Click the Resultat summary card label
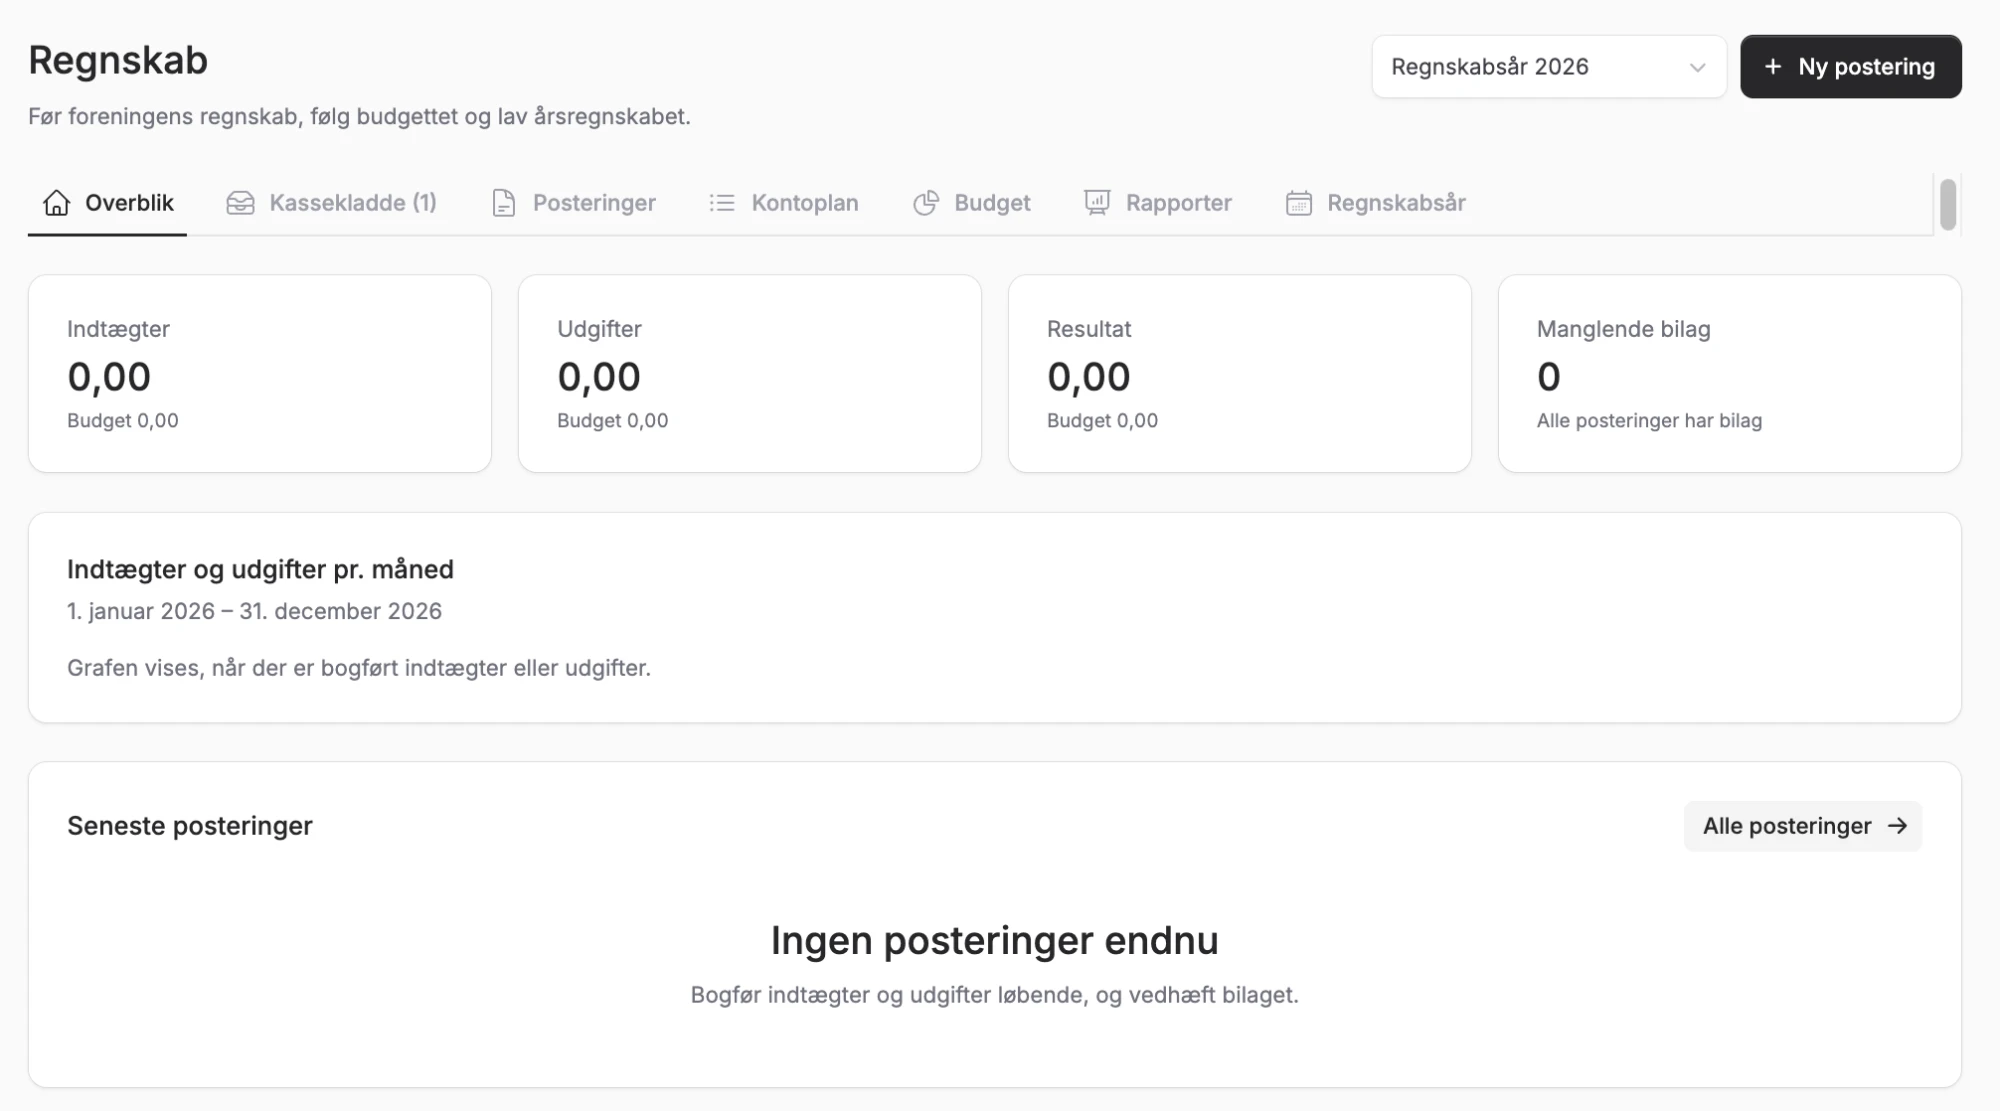Viewport: 2000px width, 1111px height. click(1089, 329)
